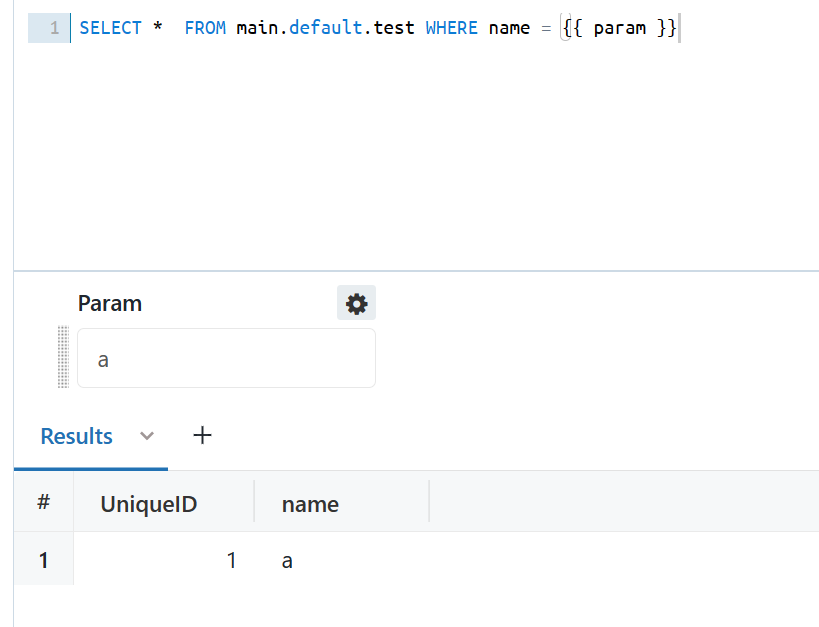Screen dimensions: 819x627
Task: Click the SELECT keyword in the query
Action: 110,28
